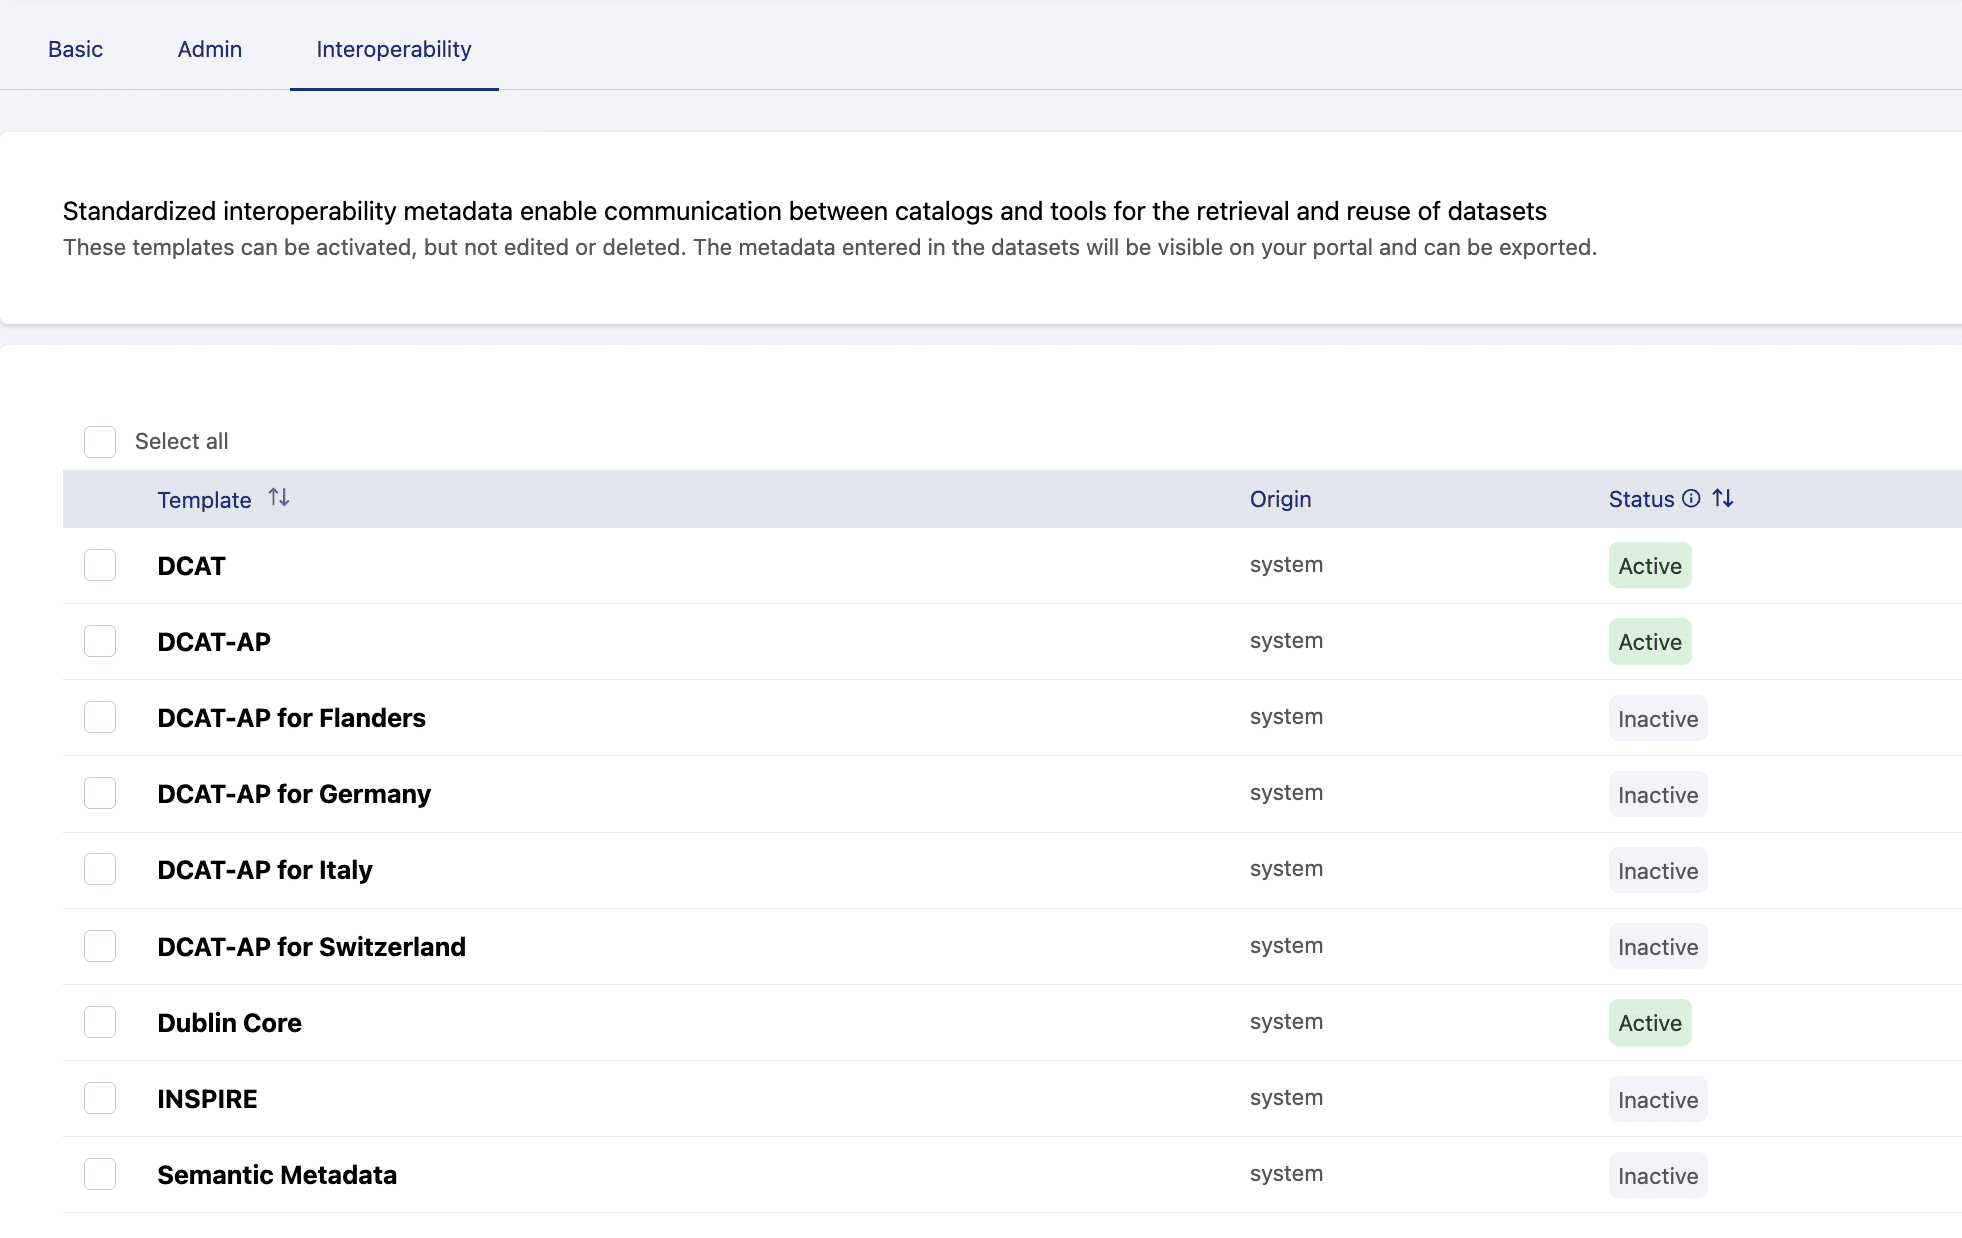Tick the Select all checkbox
This screenshot has height=1238, width=1962.
pyautogui.click(x=100, y=442)
